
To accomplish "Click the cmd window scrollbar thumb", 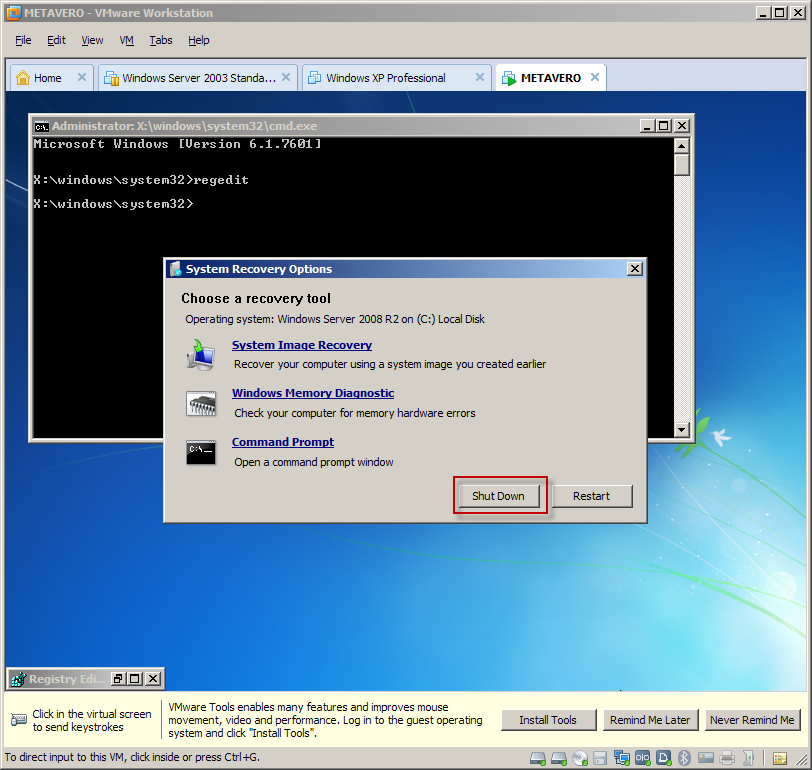I will [x=682, y=165].
